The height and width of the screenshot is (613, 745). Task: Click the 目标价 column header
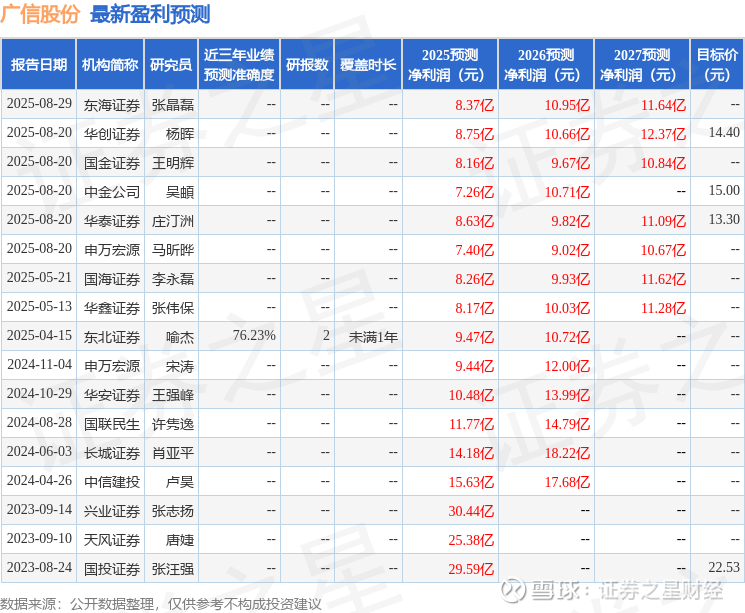[x=717, y=65]
